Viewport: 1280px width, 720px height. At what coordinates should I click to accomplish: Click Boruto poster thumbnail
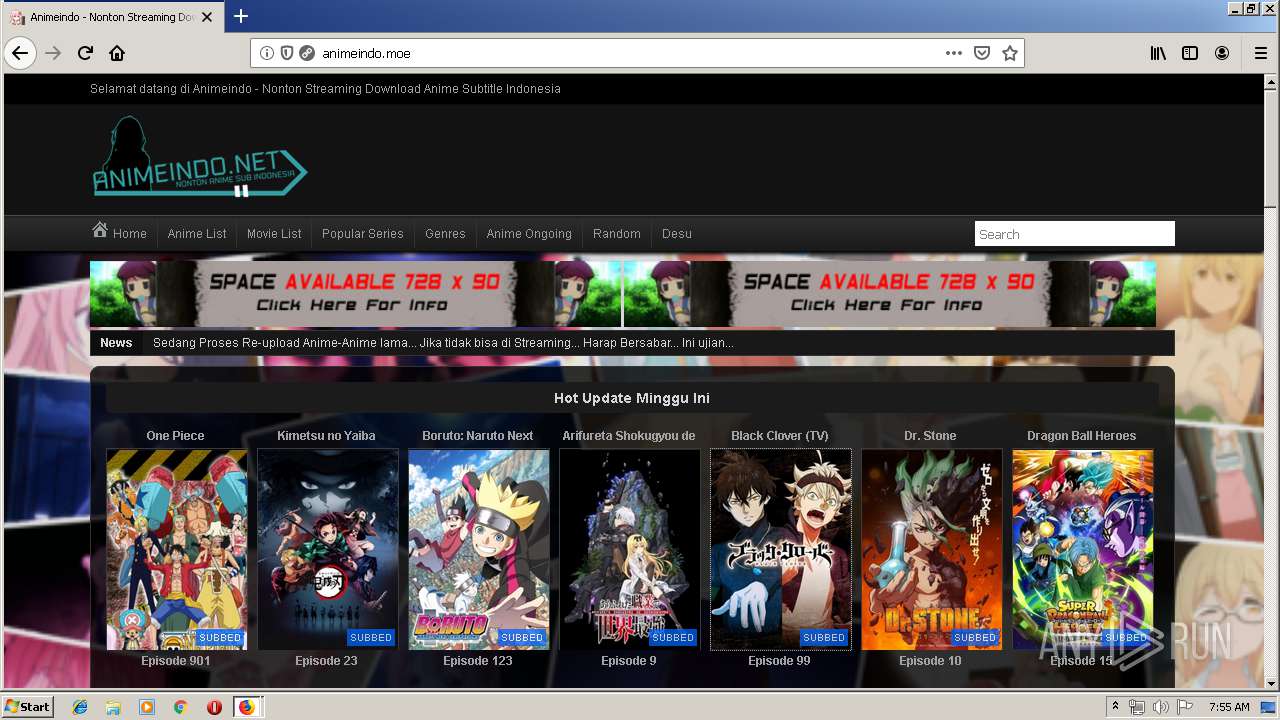pos(478,549)
